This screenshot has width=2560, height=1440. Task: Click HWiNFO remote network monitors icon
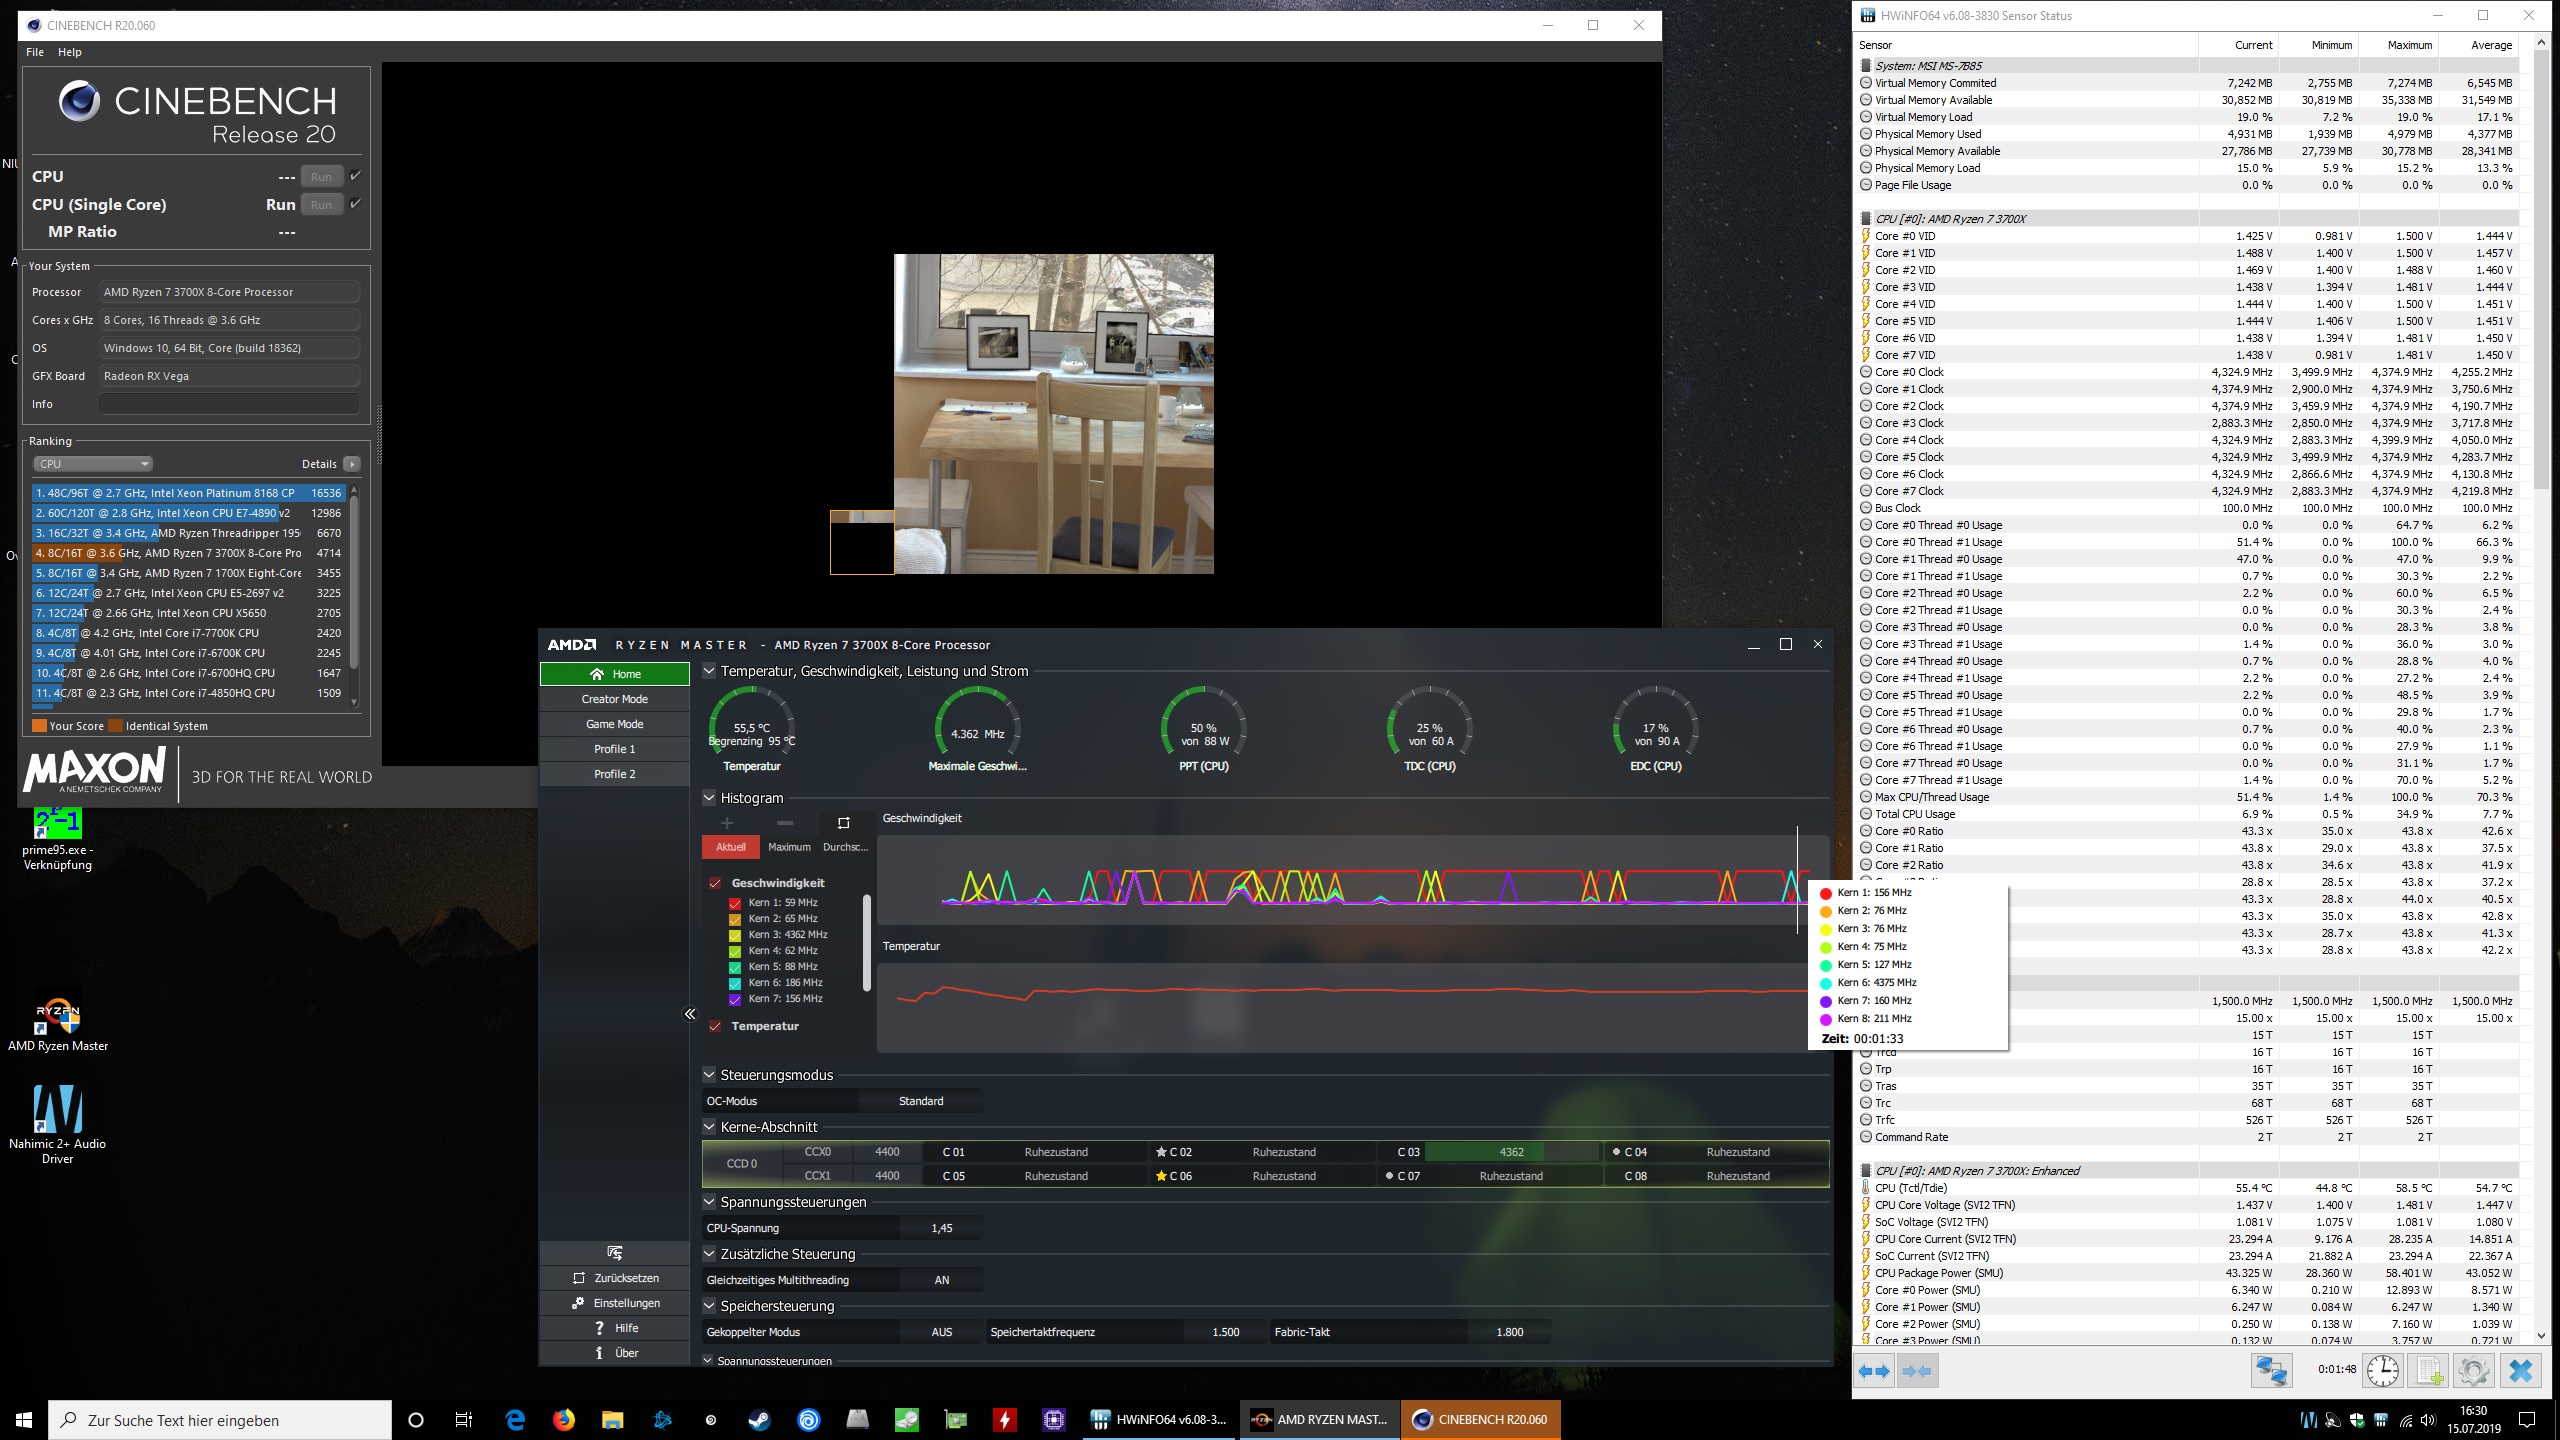tap(2270, 1370)
